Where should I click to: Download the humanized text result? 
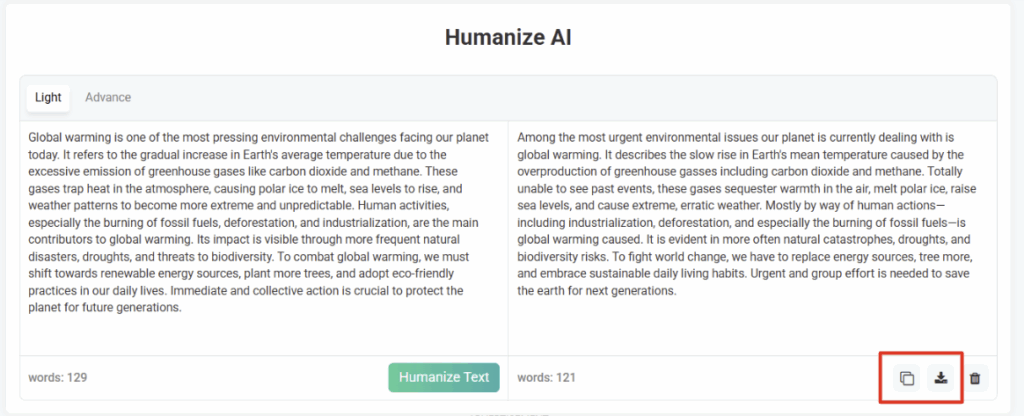[940, 378]
